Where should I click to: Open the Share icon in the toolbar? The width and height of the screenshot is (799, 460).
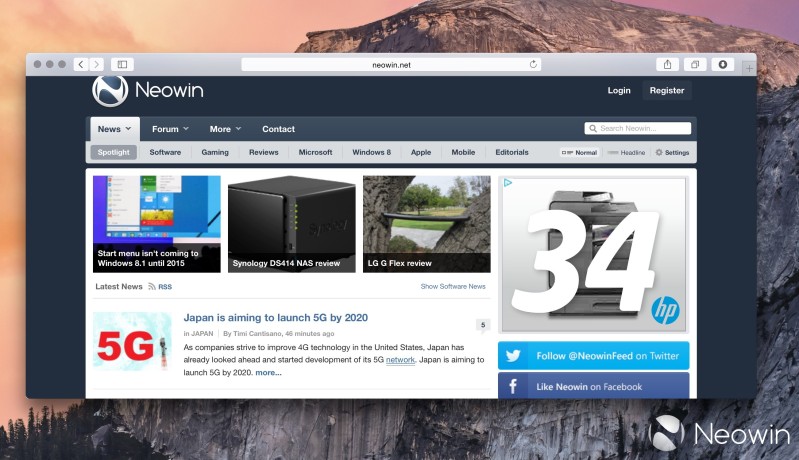668,64
